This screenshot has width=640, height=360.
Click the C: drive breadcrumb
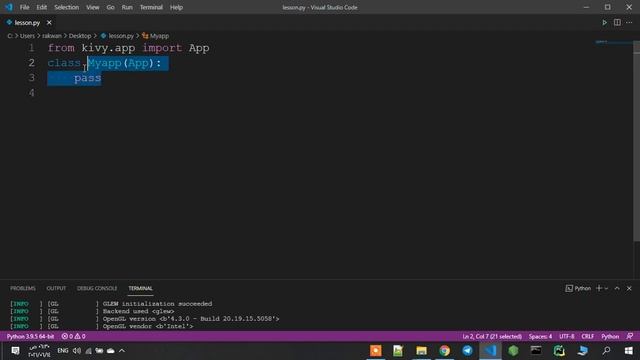[x=10, y=36]
